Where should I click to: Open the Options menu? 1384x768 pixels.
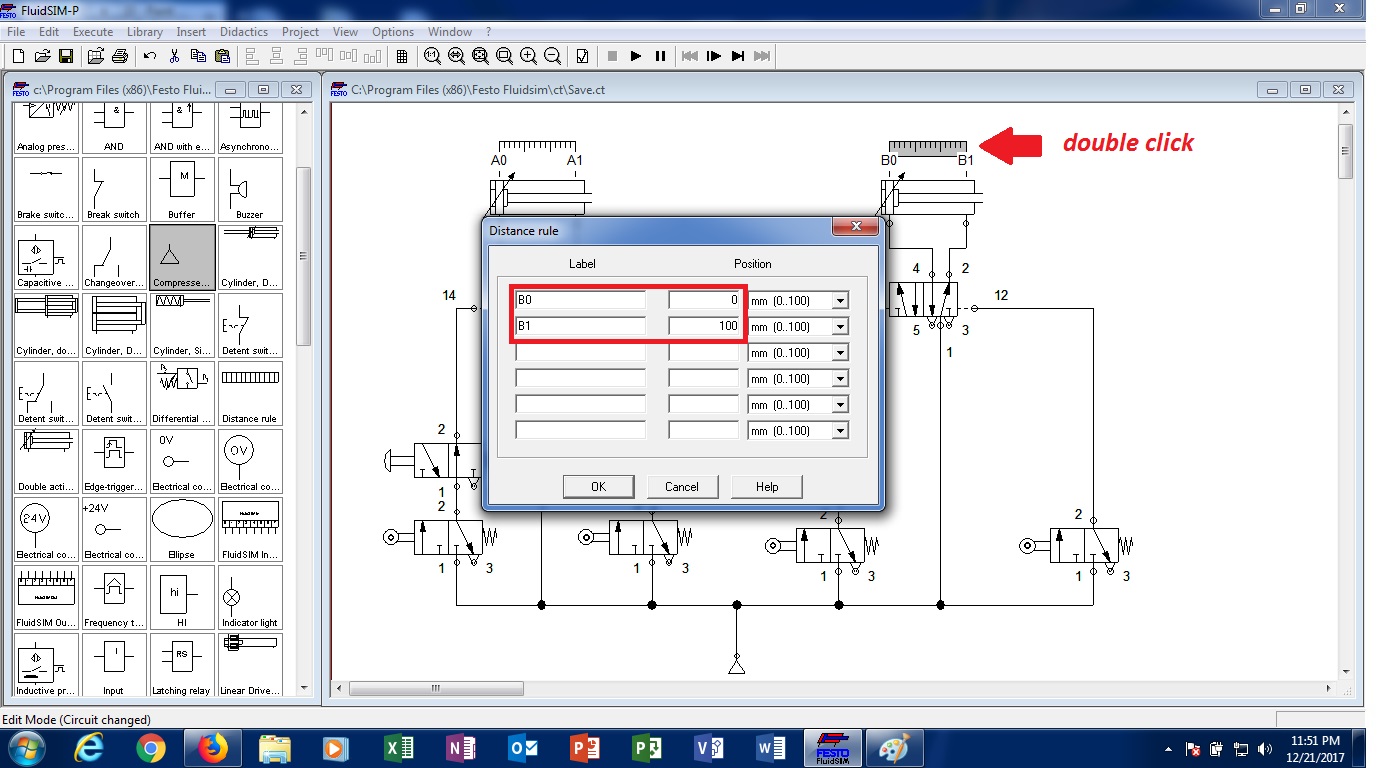coord(393,32)
